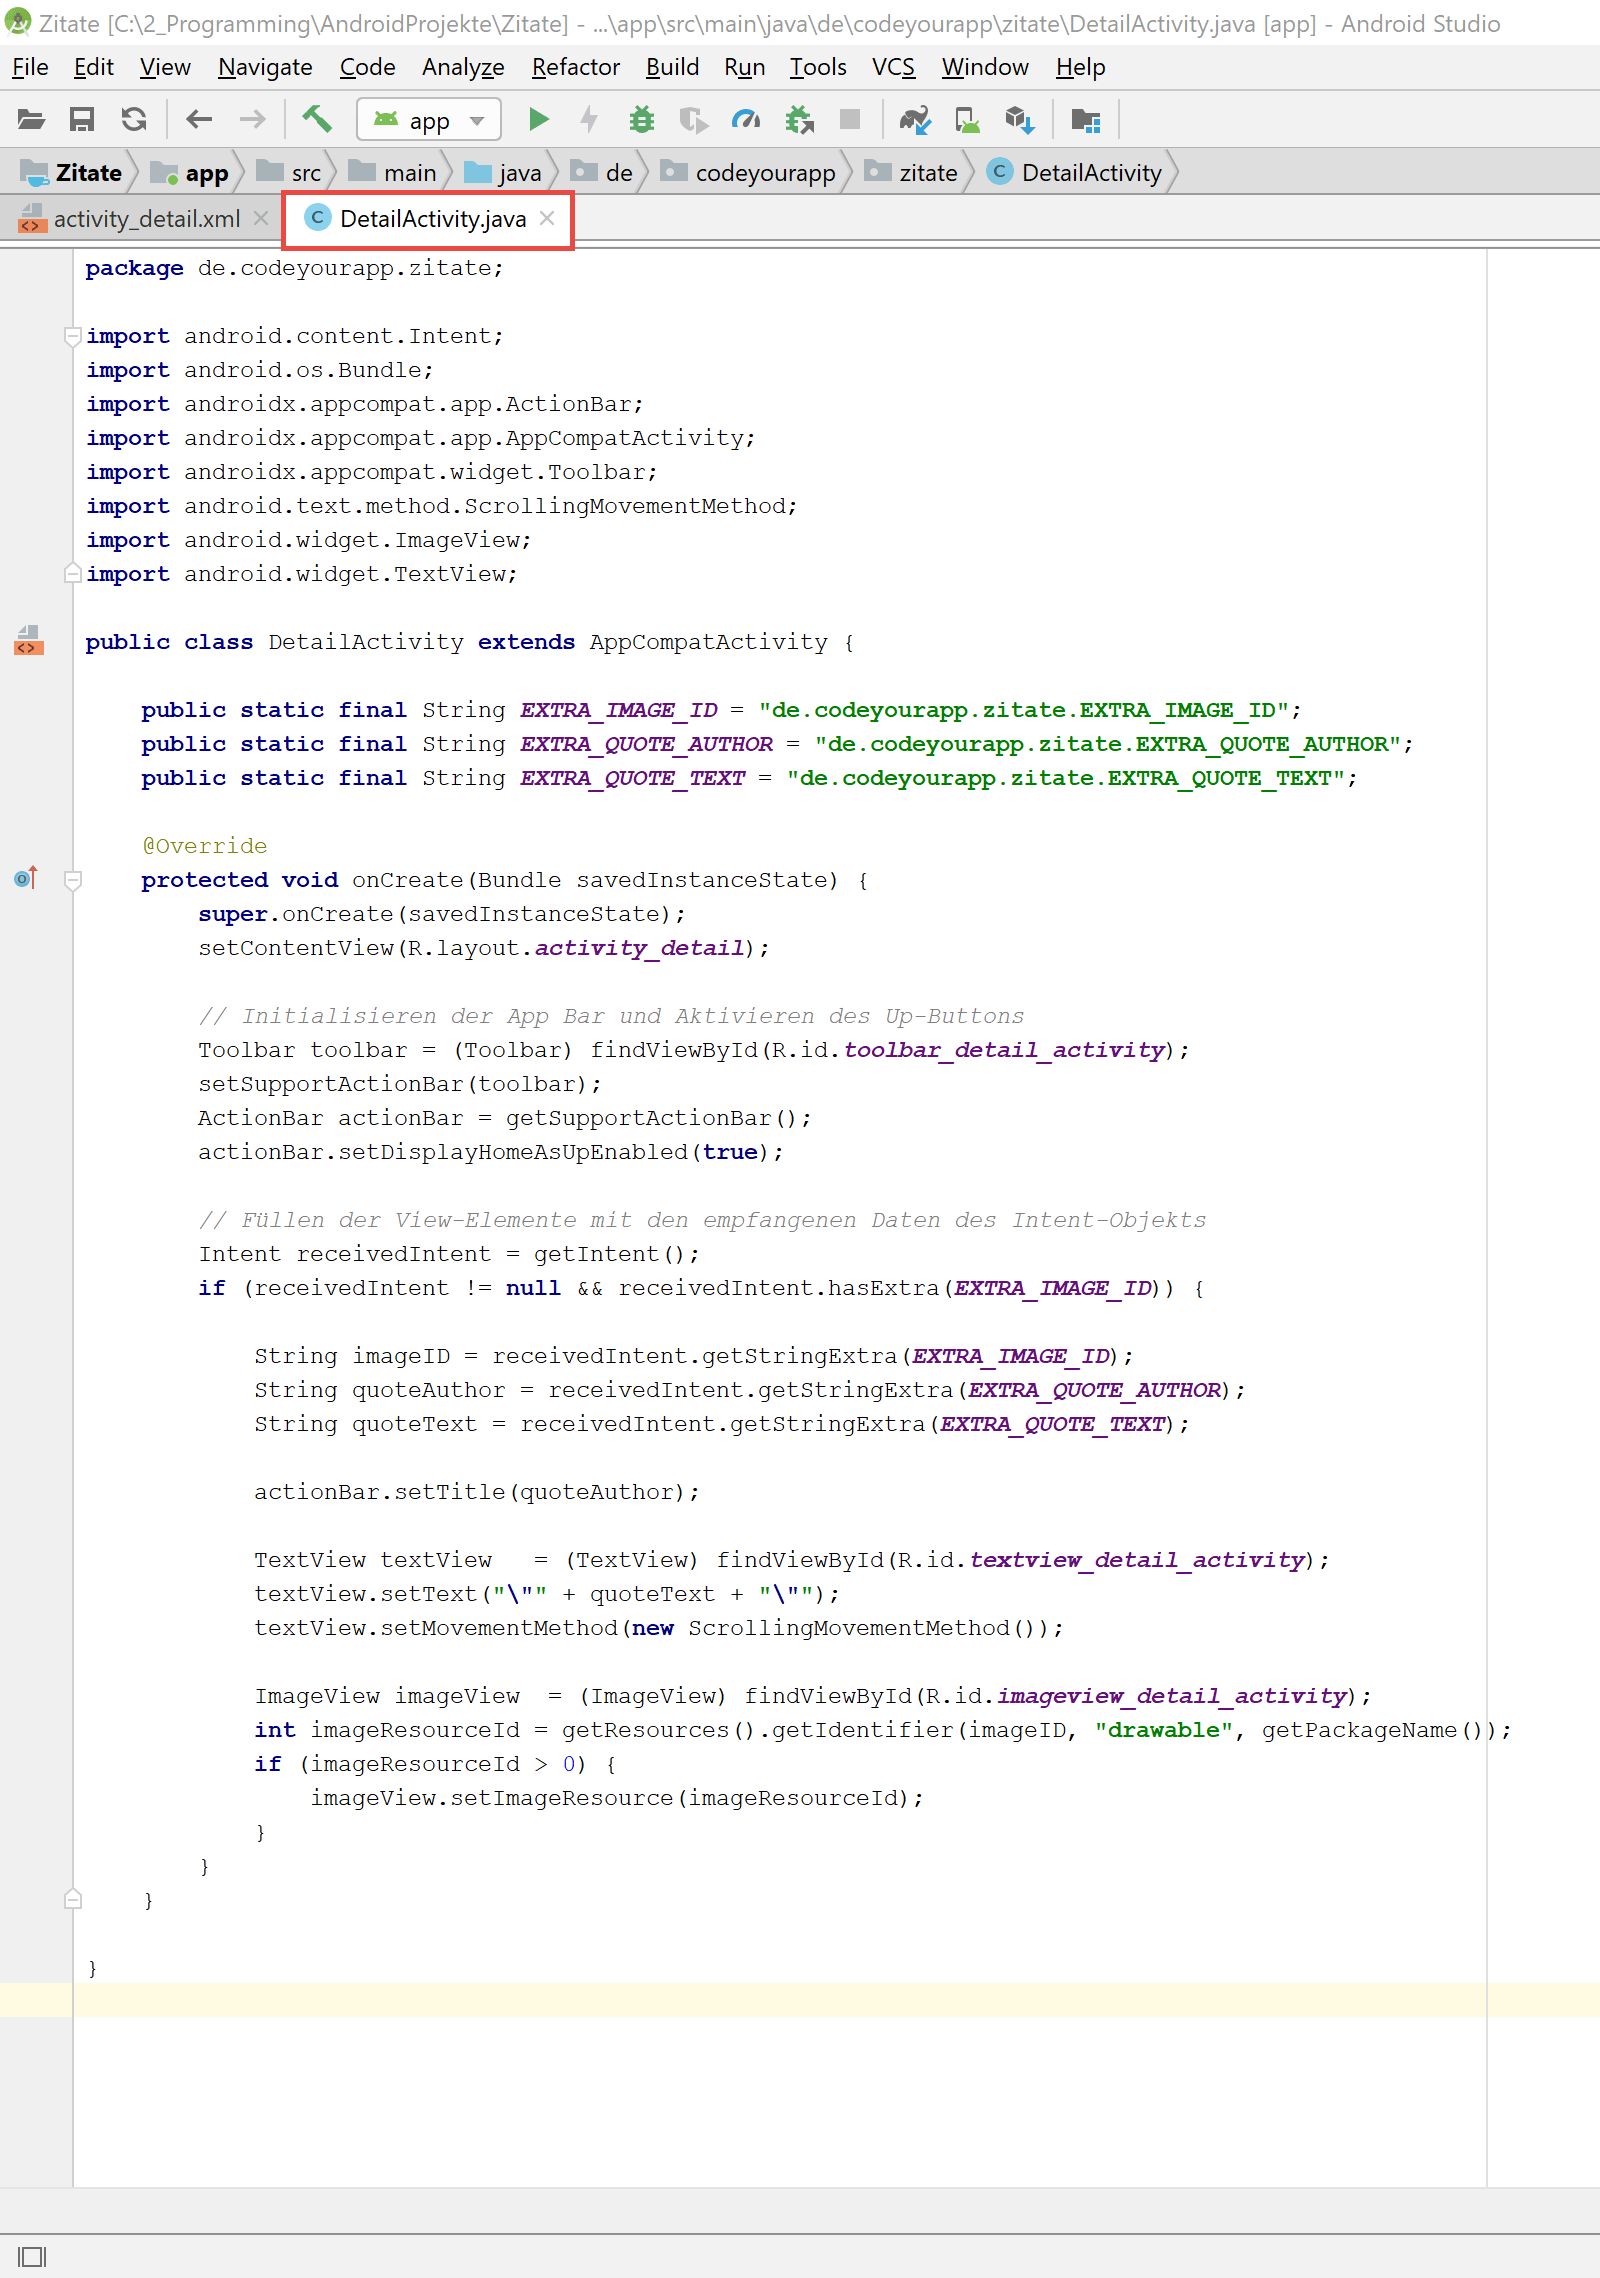The height and width of the screenshot is (2278, 1600).
Task: Click fold end marker of onCreate
Action: coord(72,1900)
